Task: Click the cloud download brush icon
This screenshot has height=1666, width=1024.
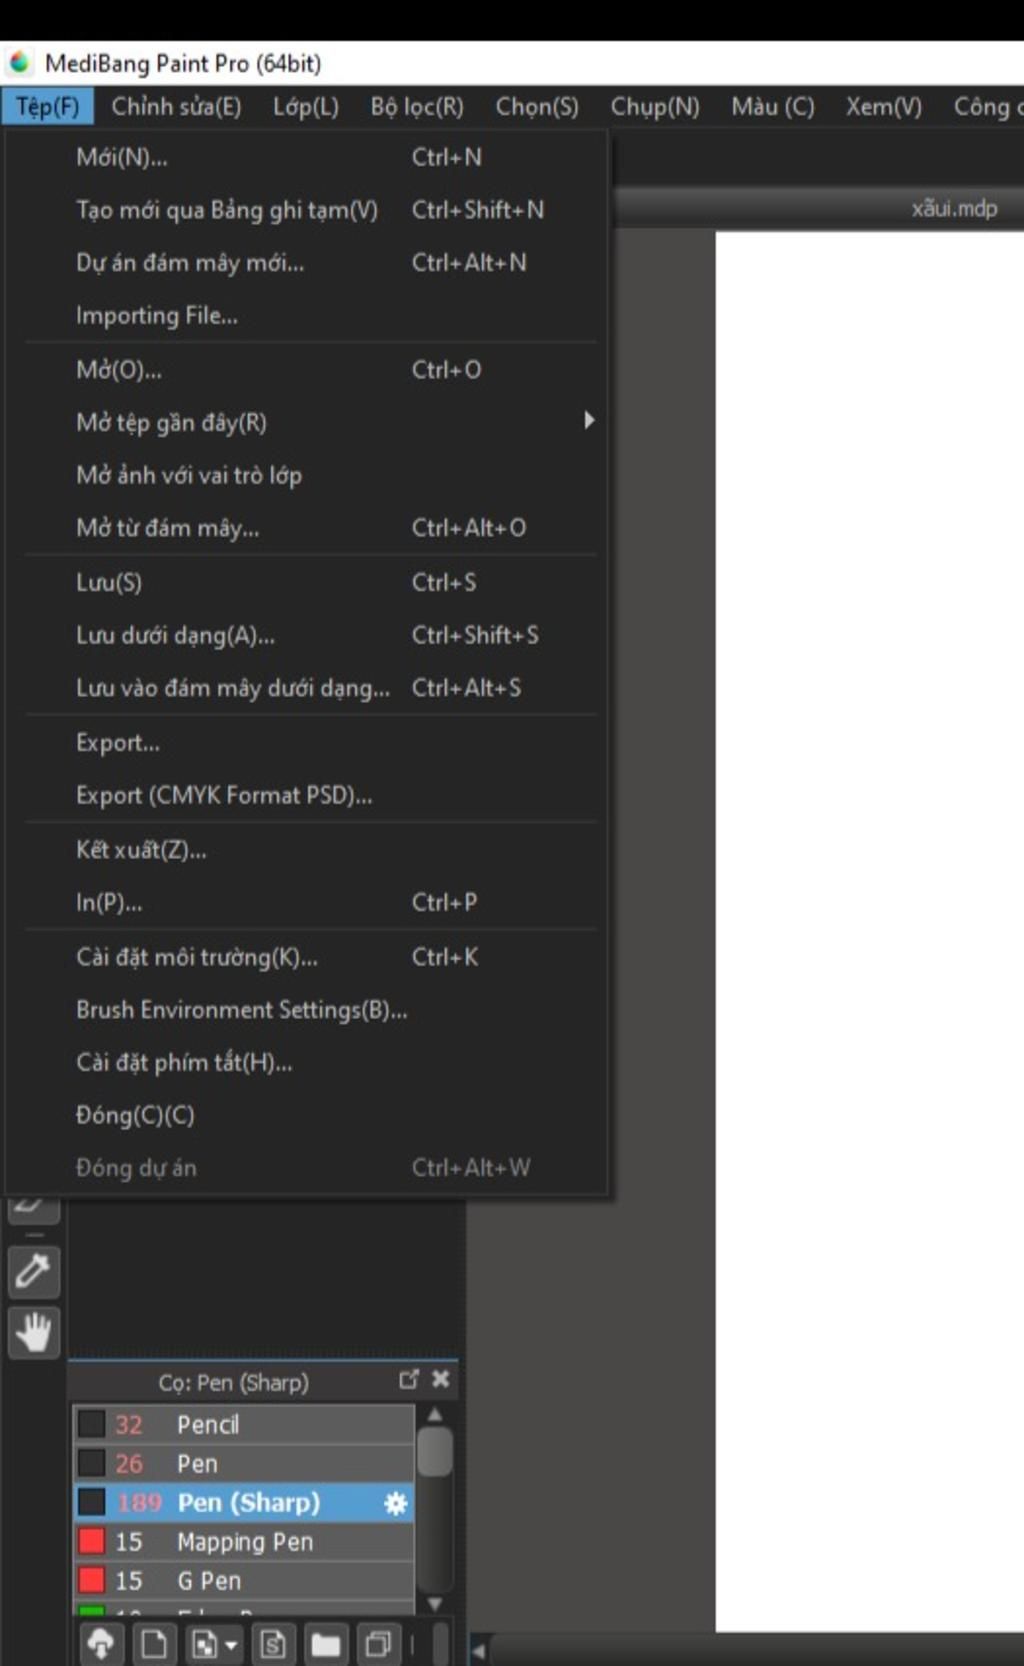Action: (101, 1643)
